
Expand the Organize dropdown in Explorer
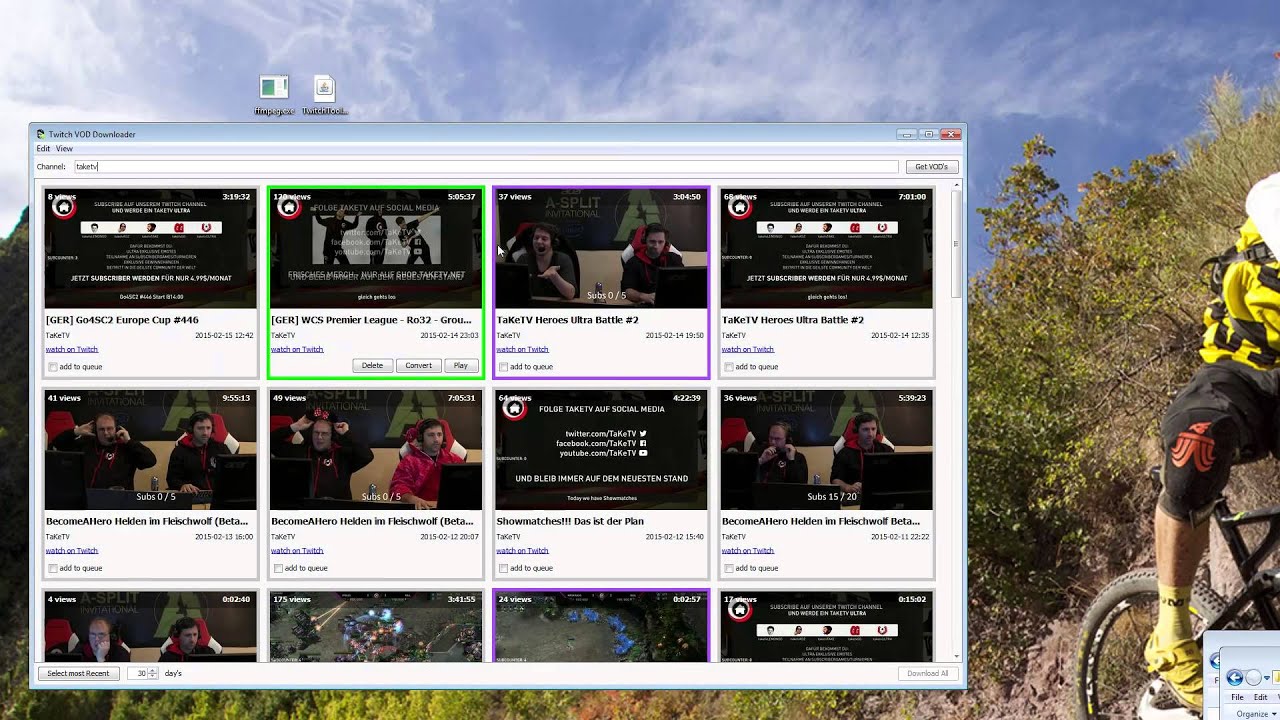1255,714
